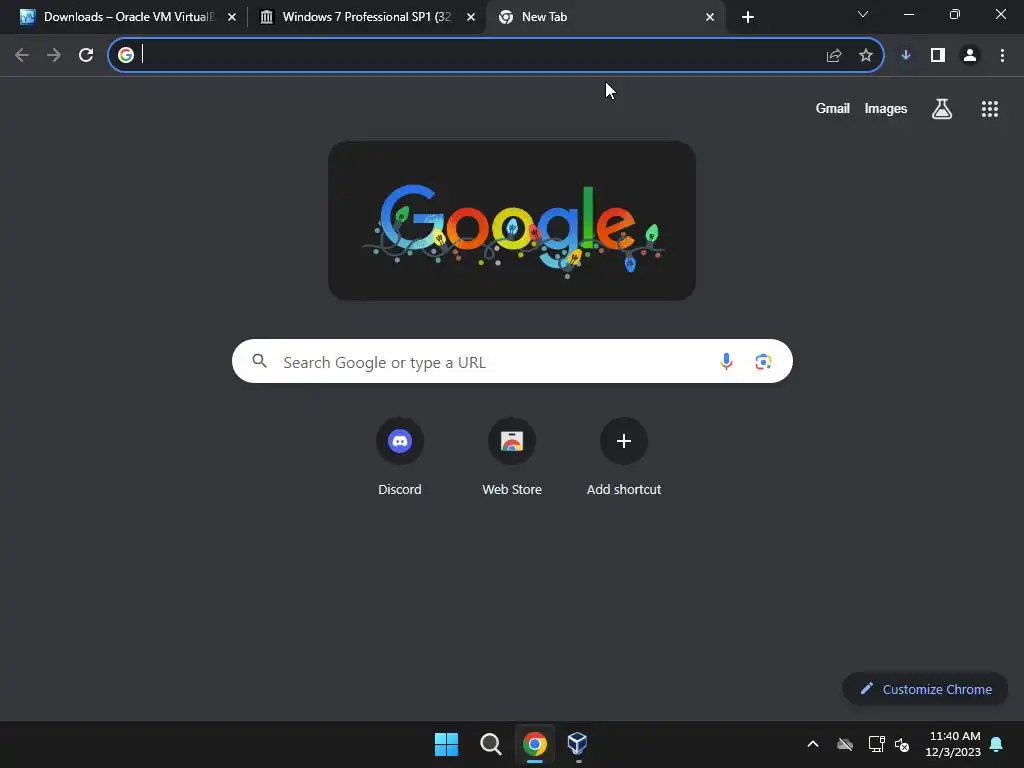Reload the page with the refresh icon
Viewport: 1024px width, 768px height.
pos(86,55)
